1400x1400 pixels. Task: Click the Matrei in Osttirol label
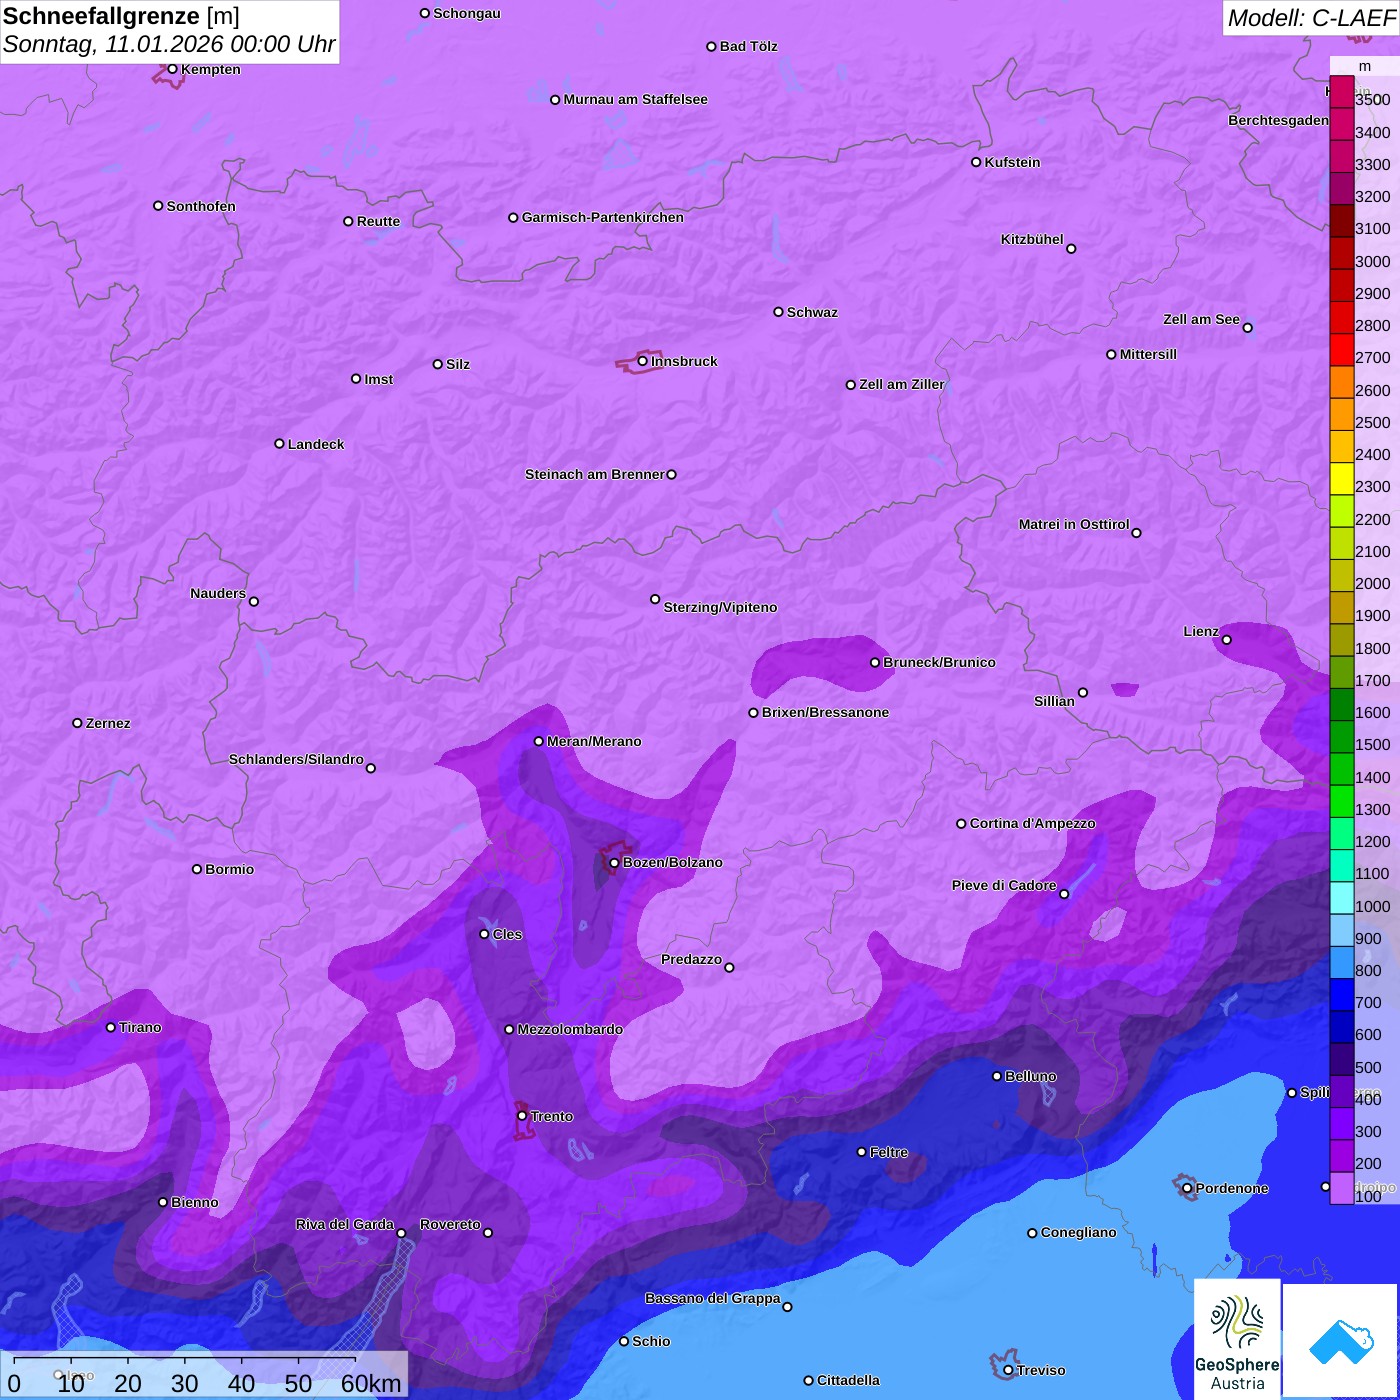(x=1074, y=524)
